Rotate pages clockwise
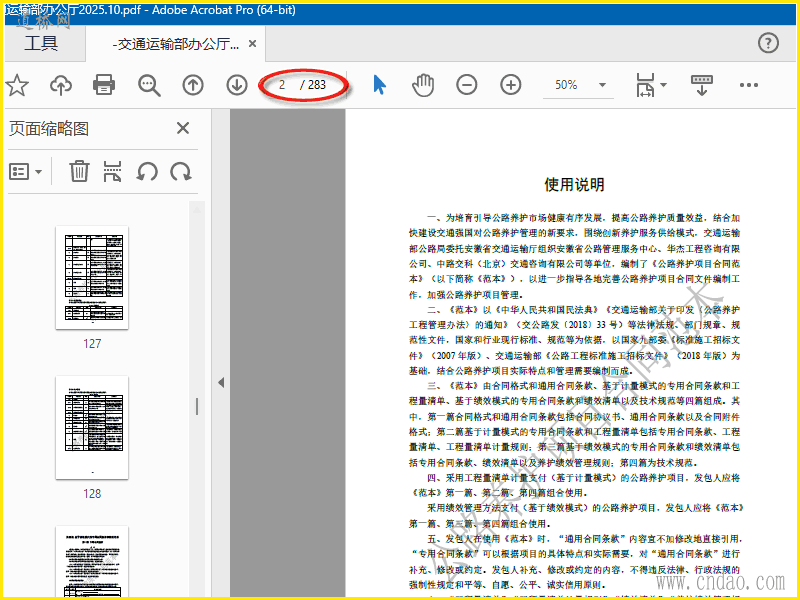The width and height of the screenshot is (800, 600). tap(181, 171)
